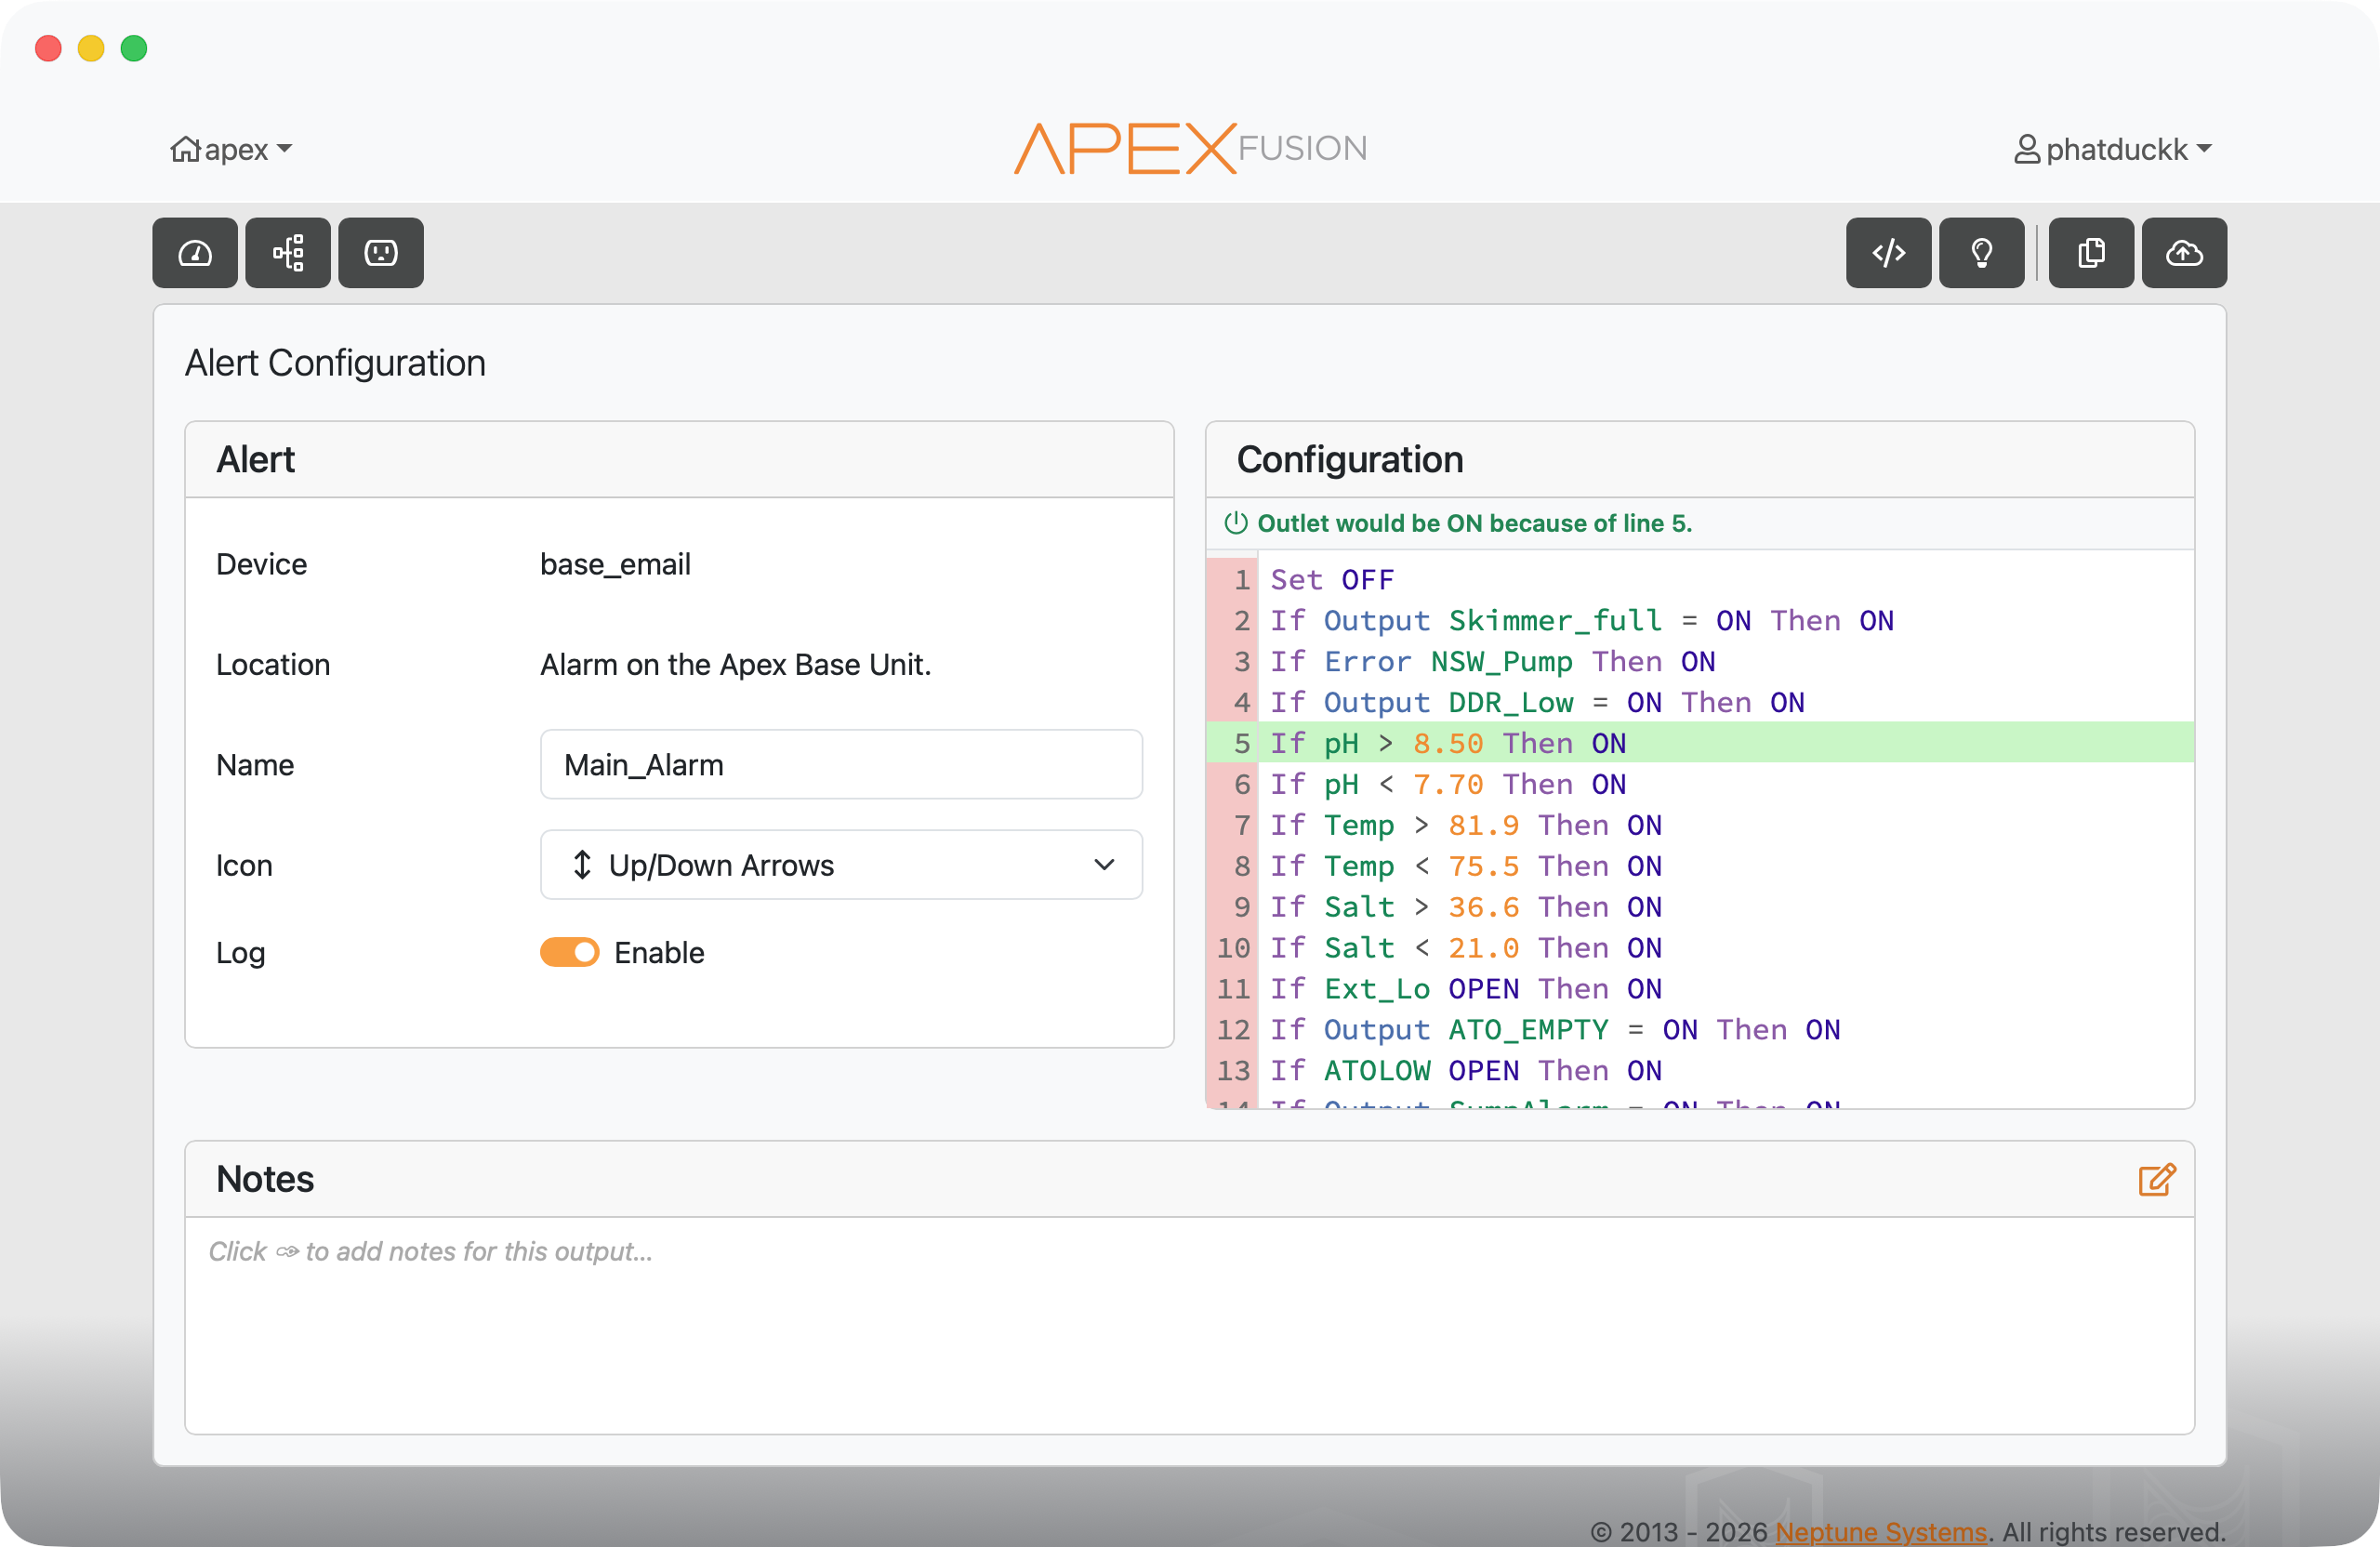Open the lightbulb hints icon
The image size is (2380, 1547).
pyautogui.click(x=1981, y=253)
